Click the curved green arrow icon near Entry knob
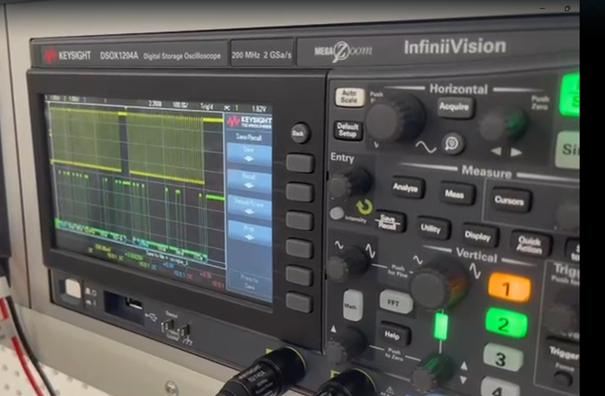 click(x=364, y=207)
